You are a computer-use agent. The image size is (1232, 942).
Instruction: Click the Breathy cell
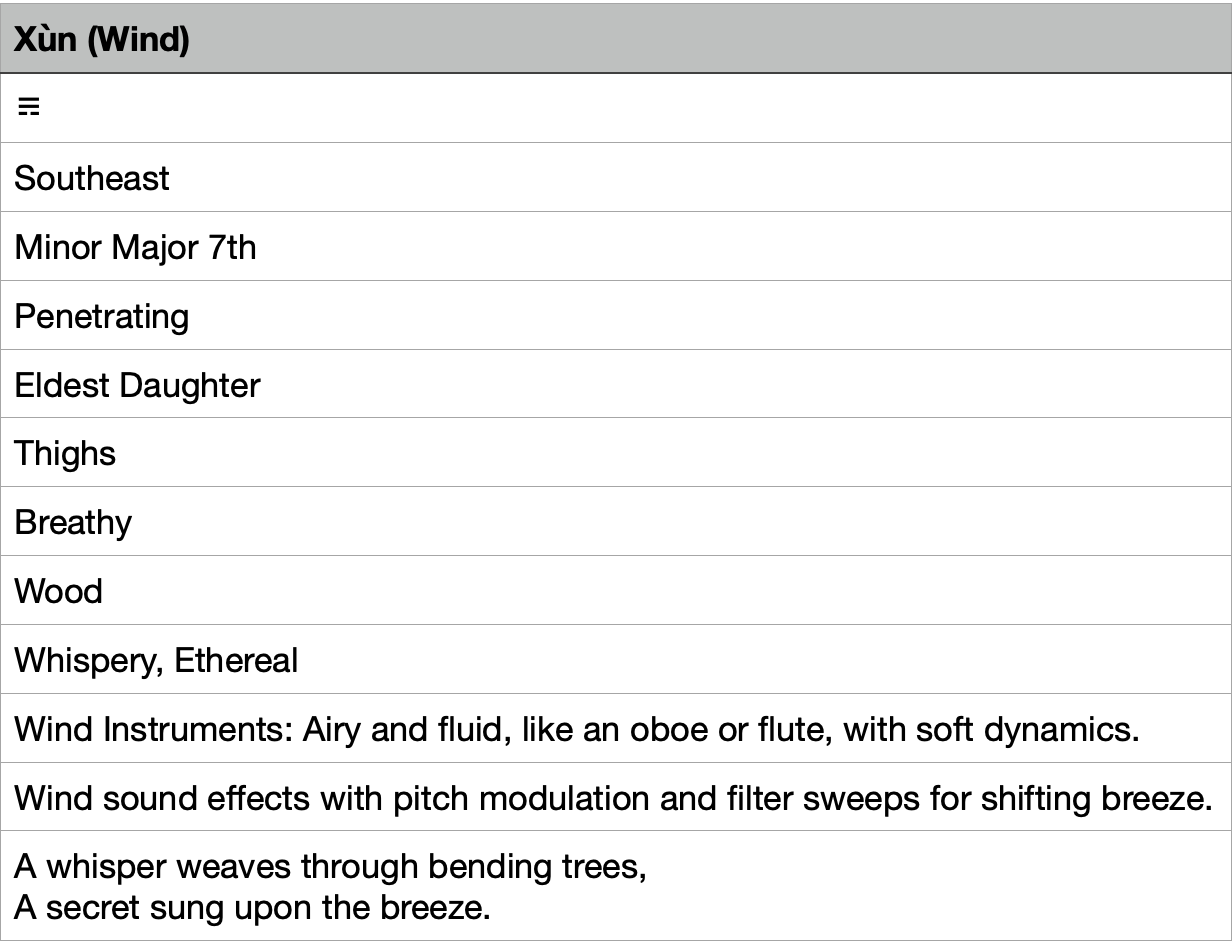pyautogui.click(x=73, y=523)
